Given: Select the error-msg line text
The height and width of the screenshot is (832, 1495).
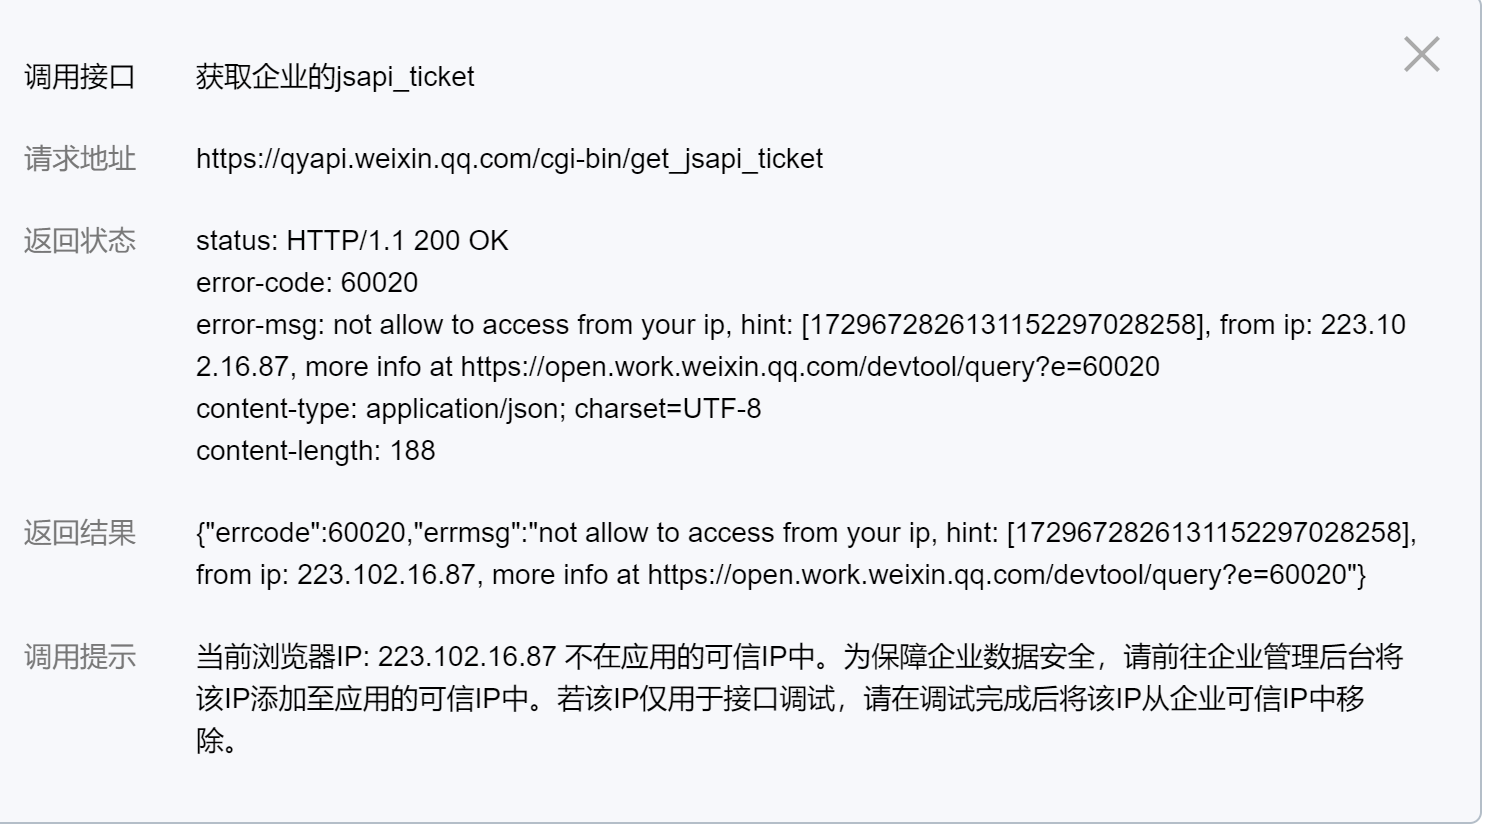Looking at the screenshot, I should point(700,324).
